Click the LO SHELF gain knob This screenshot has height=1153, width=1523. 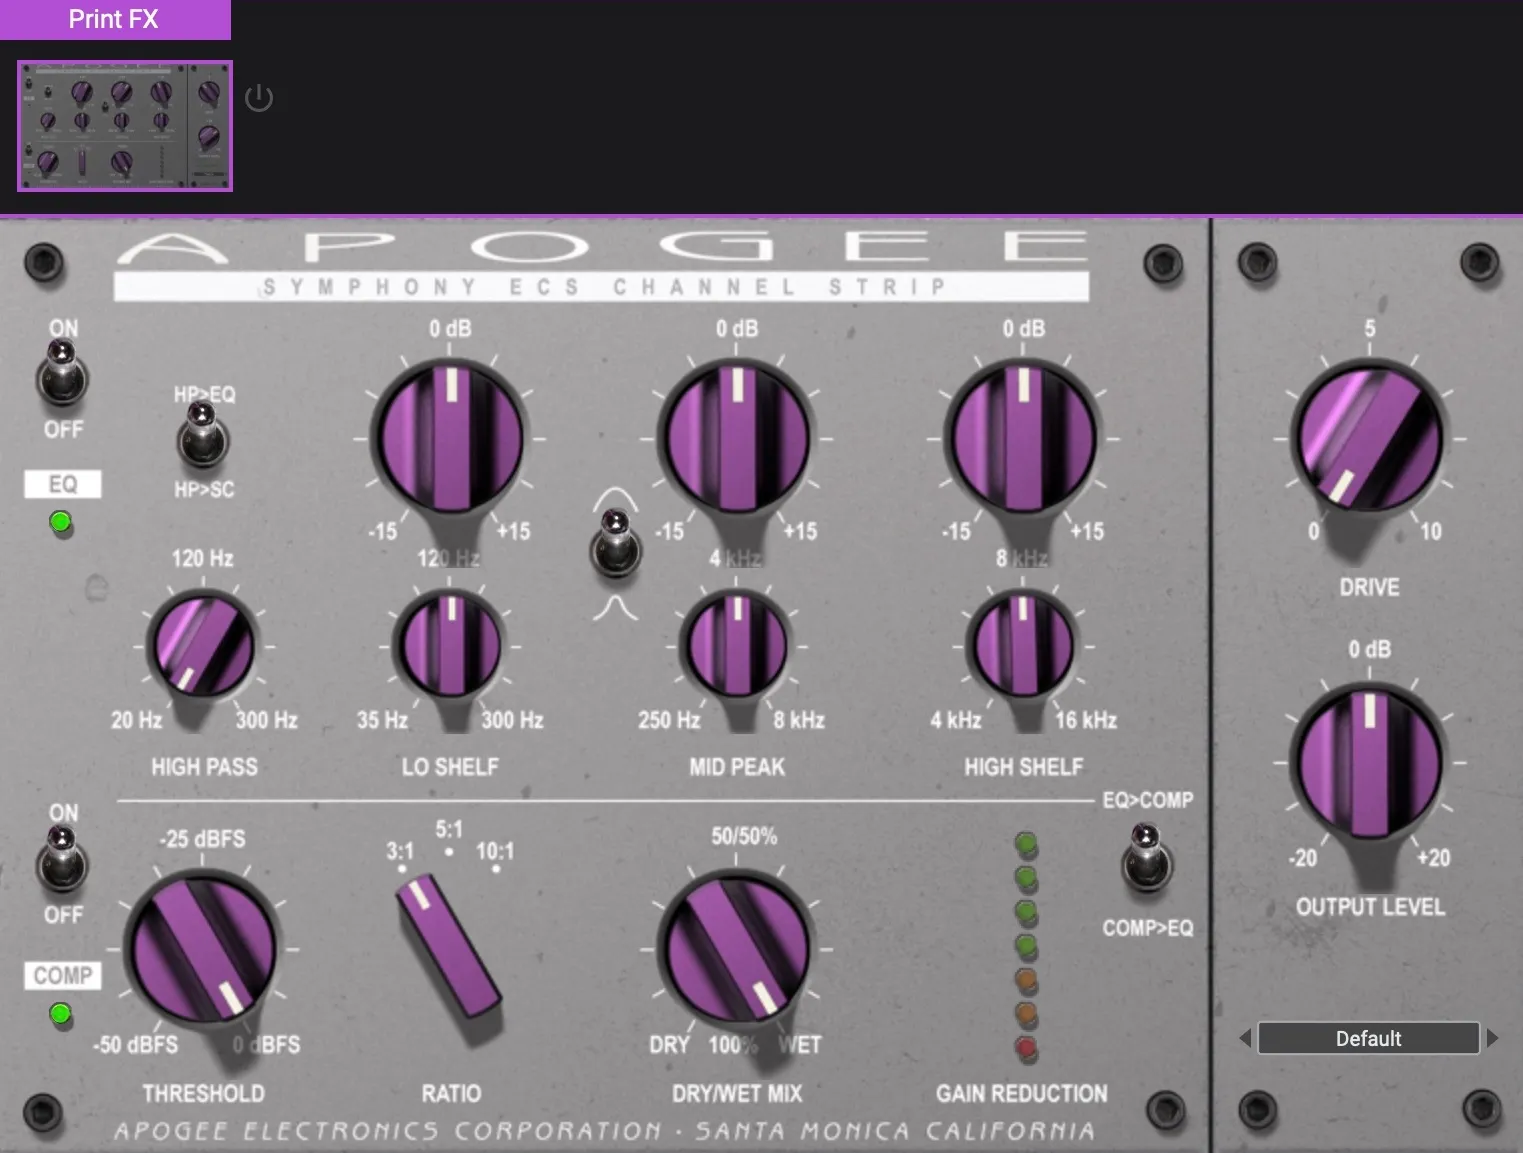449,438
